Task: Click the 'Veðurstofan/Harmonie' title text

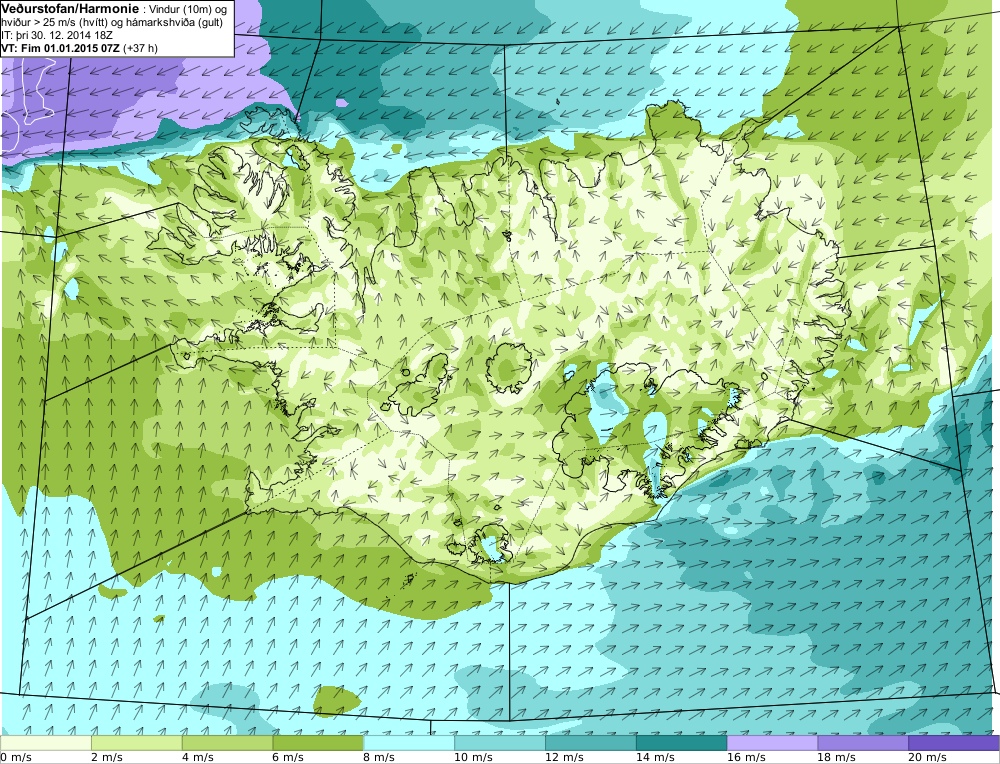Action: click(x=69, y=9)
